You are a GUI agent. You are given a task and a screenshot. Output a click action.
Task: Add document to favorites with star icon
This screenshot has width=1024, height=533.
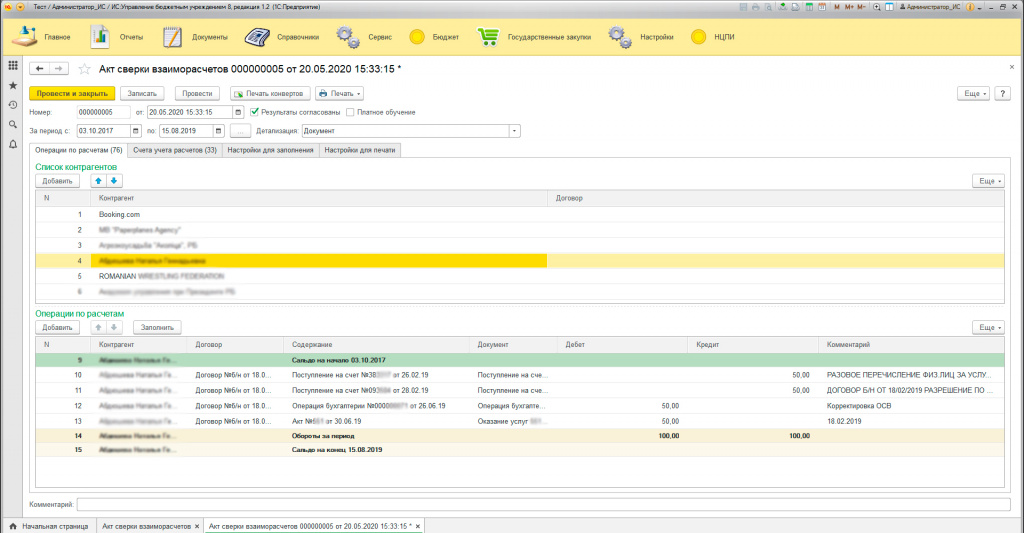coord(85,69)
